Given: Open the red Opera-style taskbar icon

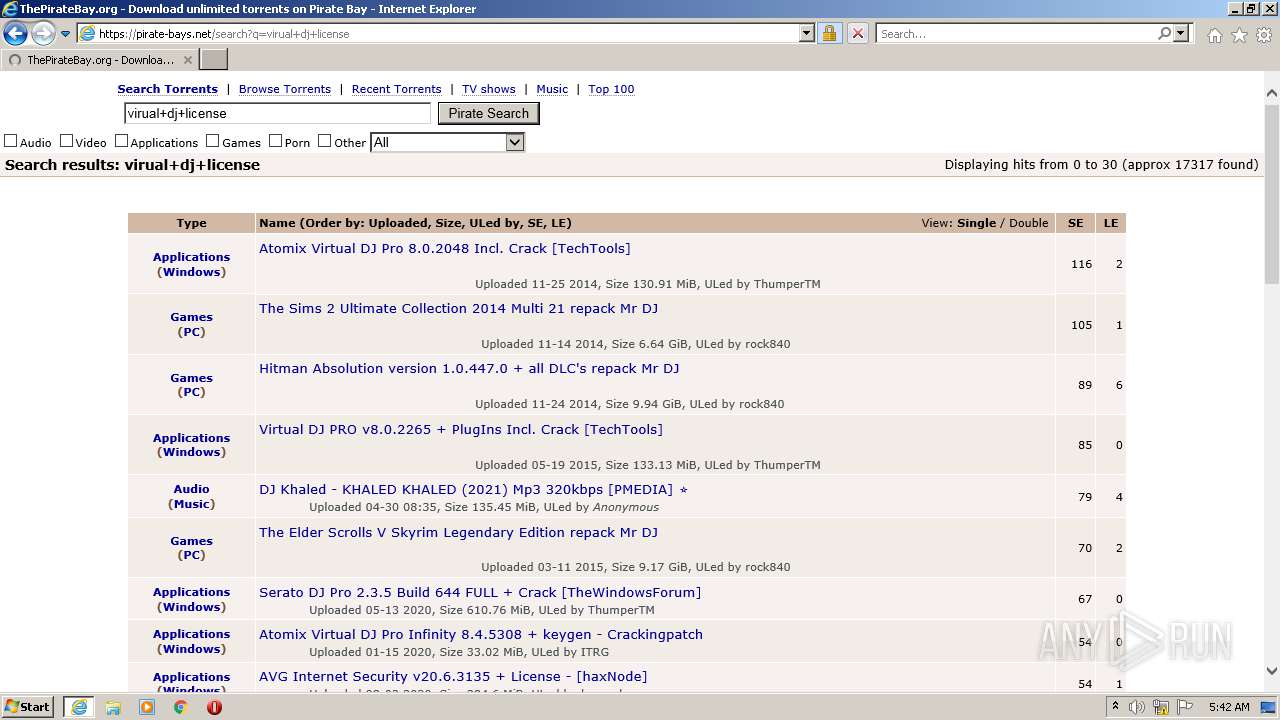Looking at the screenshot, I should tap(214, 707).
